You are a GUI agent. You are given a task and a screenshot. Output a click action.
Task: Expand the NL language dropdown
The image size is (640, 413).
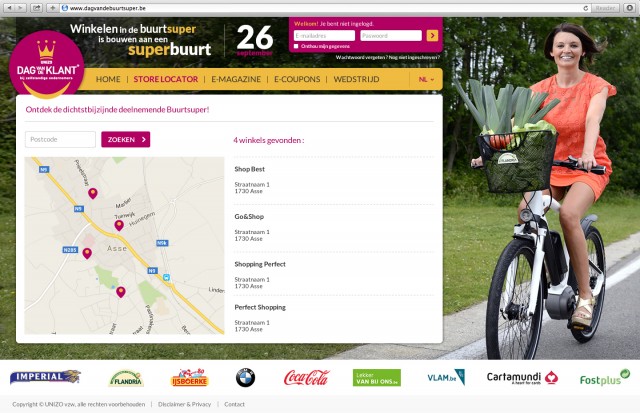(x=426, y=79)
